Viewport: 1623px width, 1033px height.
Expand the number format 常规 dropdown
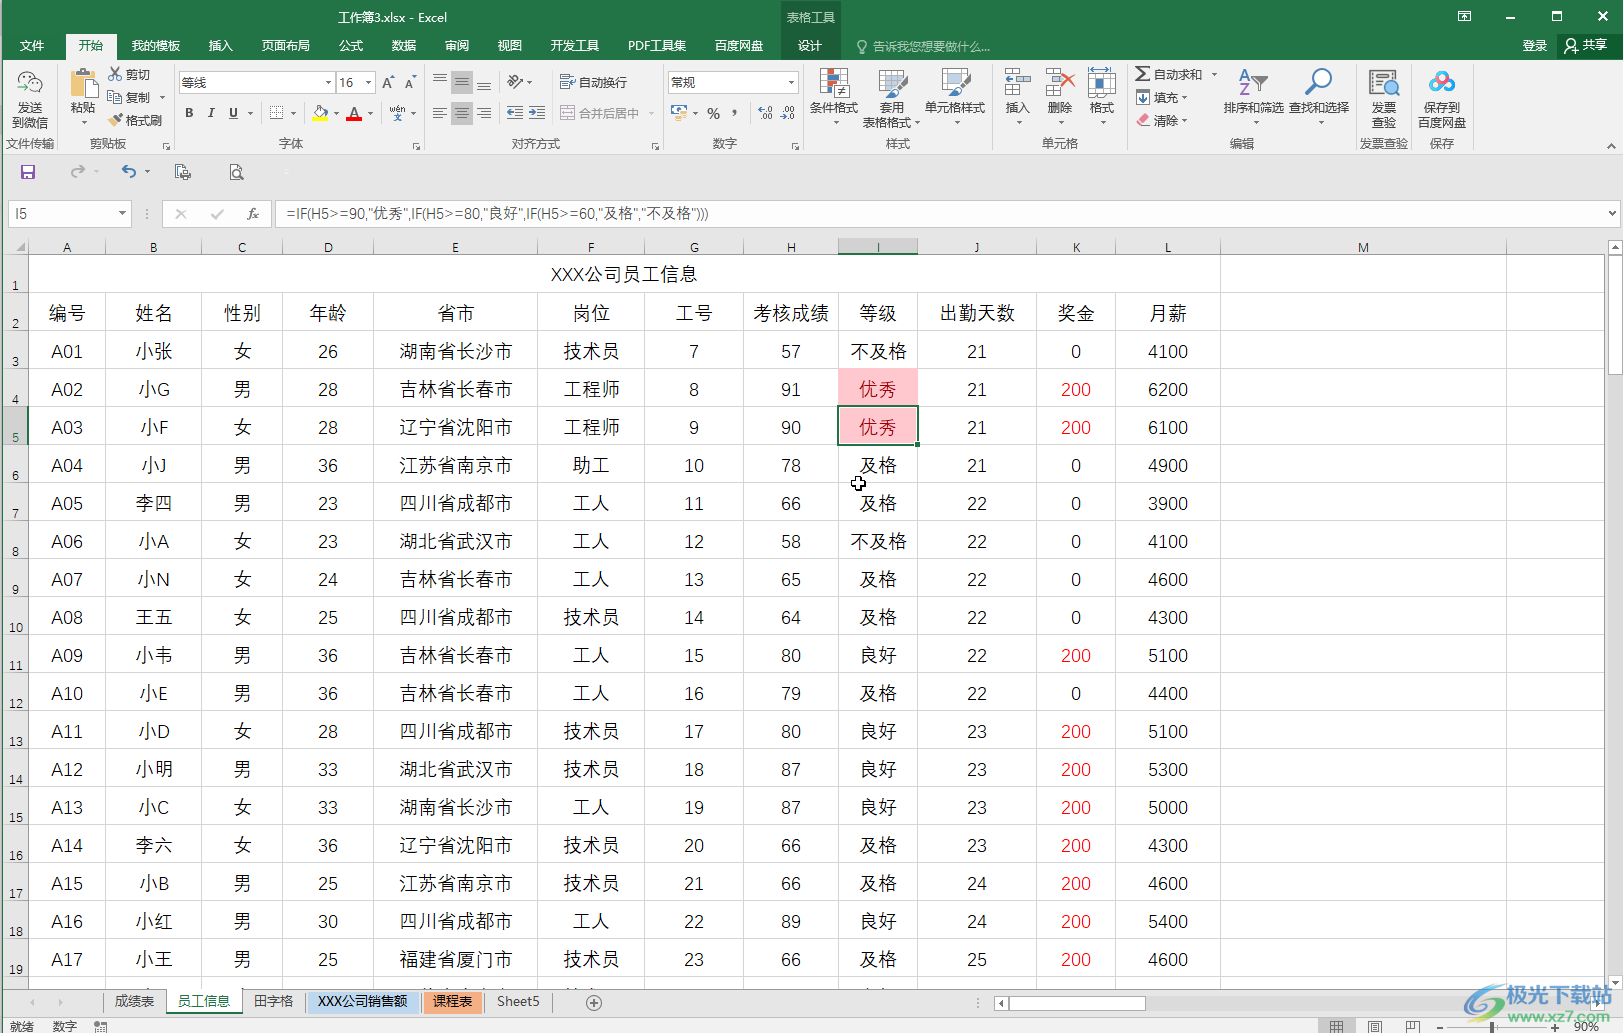click(791, 83)
